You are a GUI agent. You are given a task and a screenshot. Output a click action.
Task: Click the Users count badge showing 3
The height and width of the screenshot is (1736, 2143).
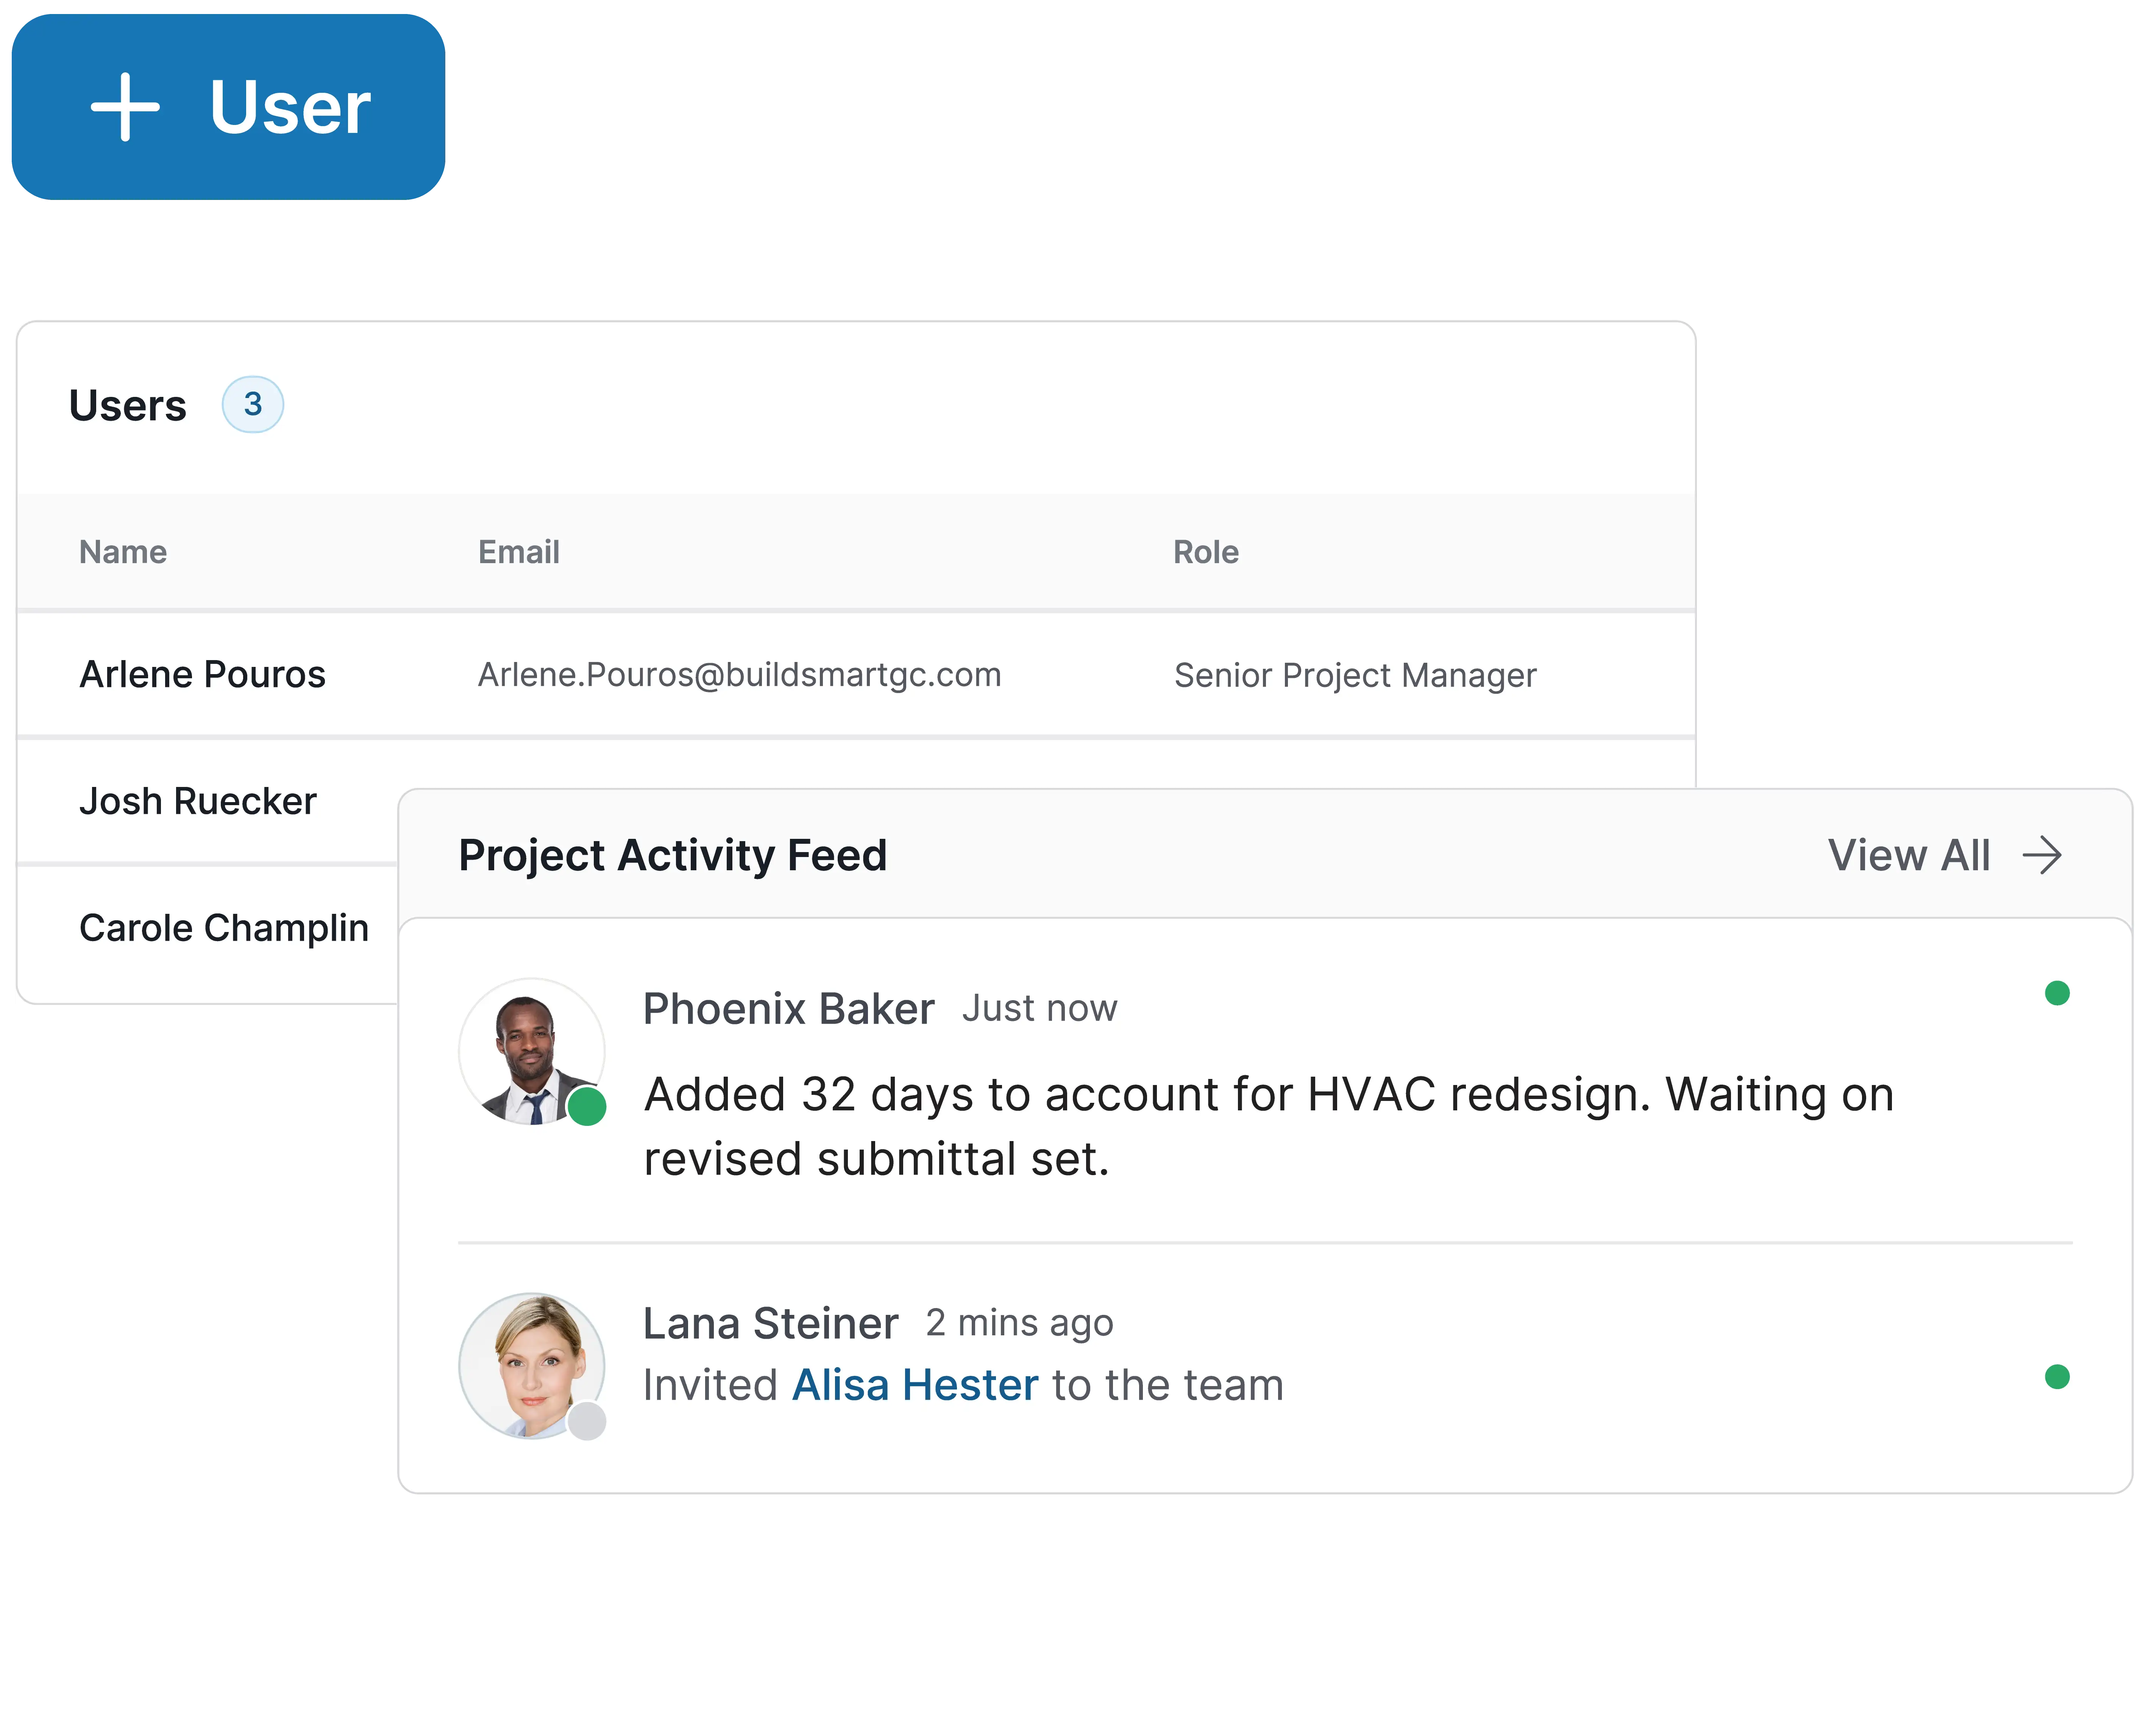coord(253,405)
